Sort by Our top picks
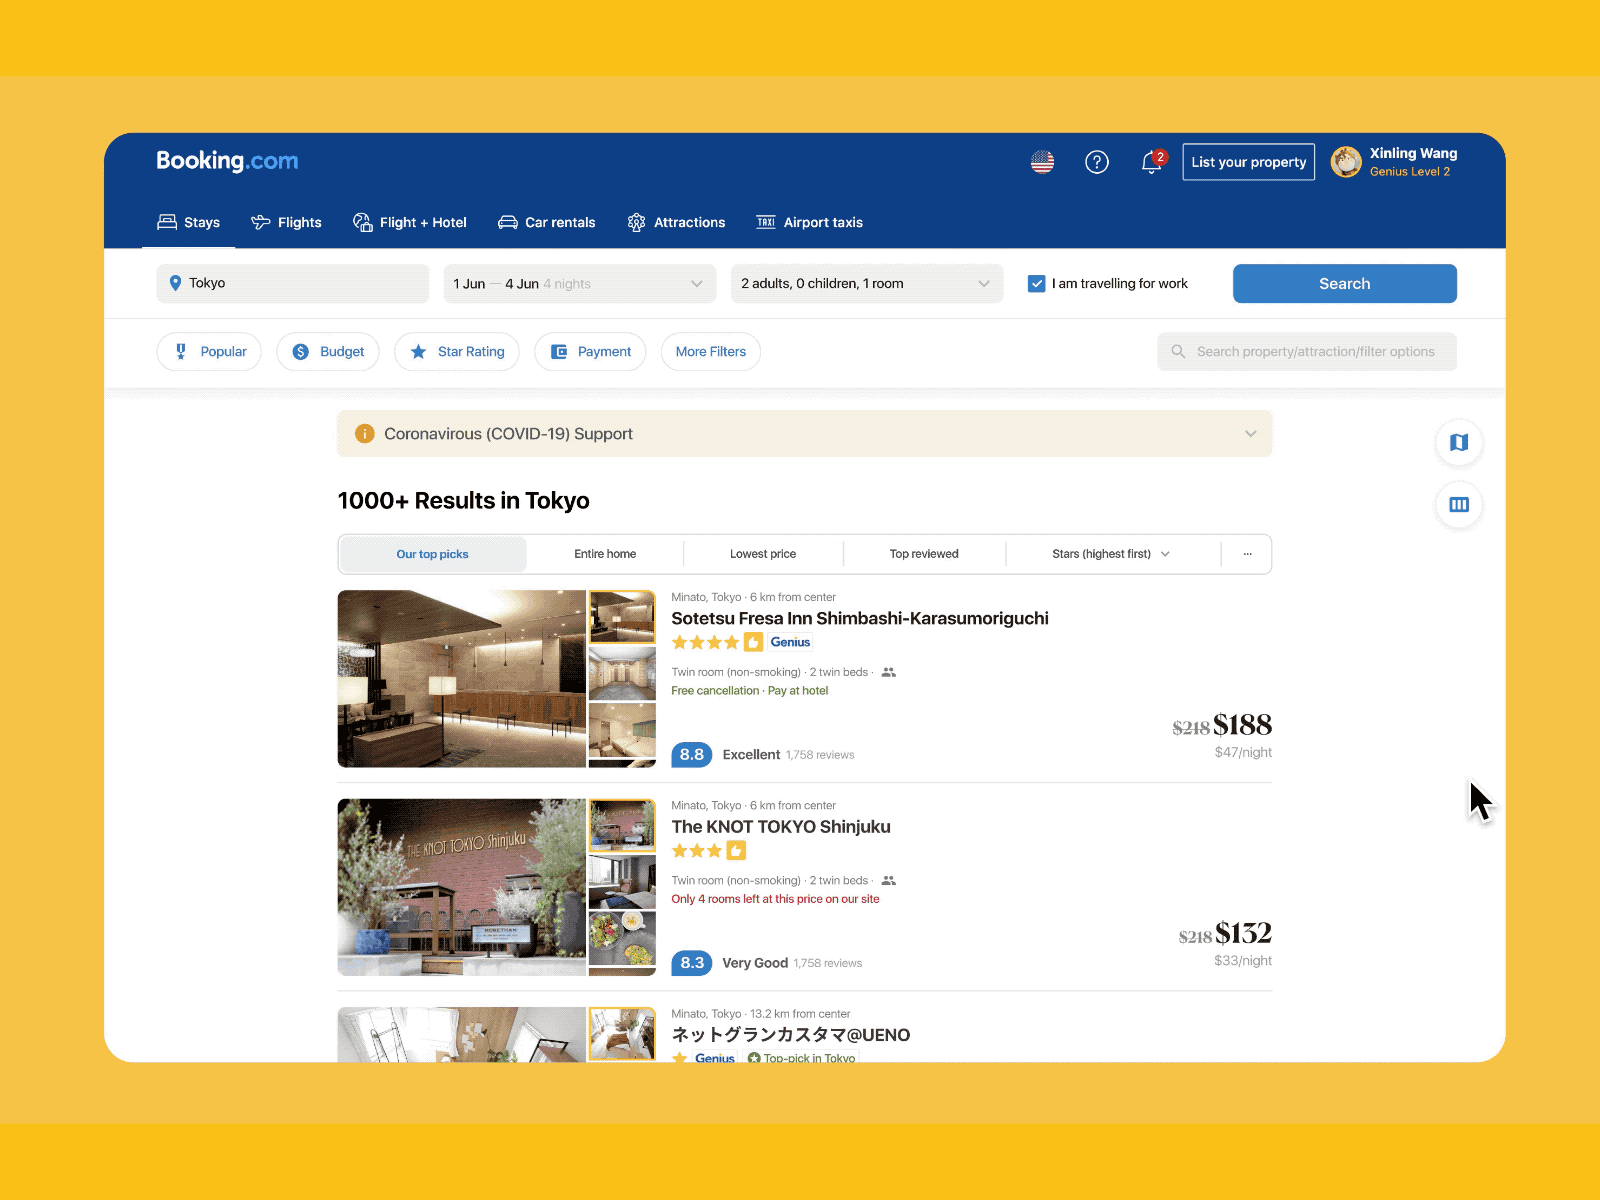The width and height of the screenshot is (1600, 1200). [433, 554]
